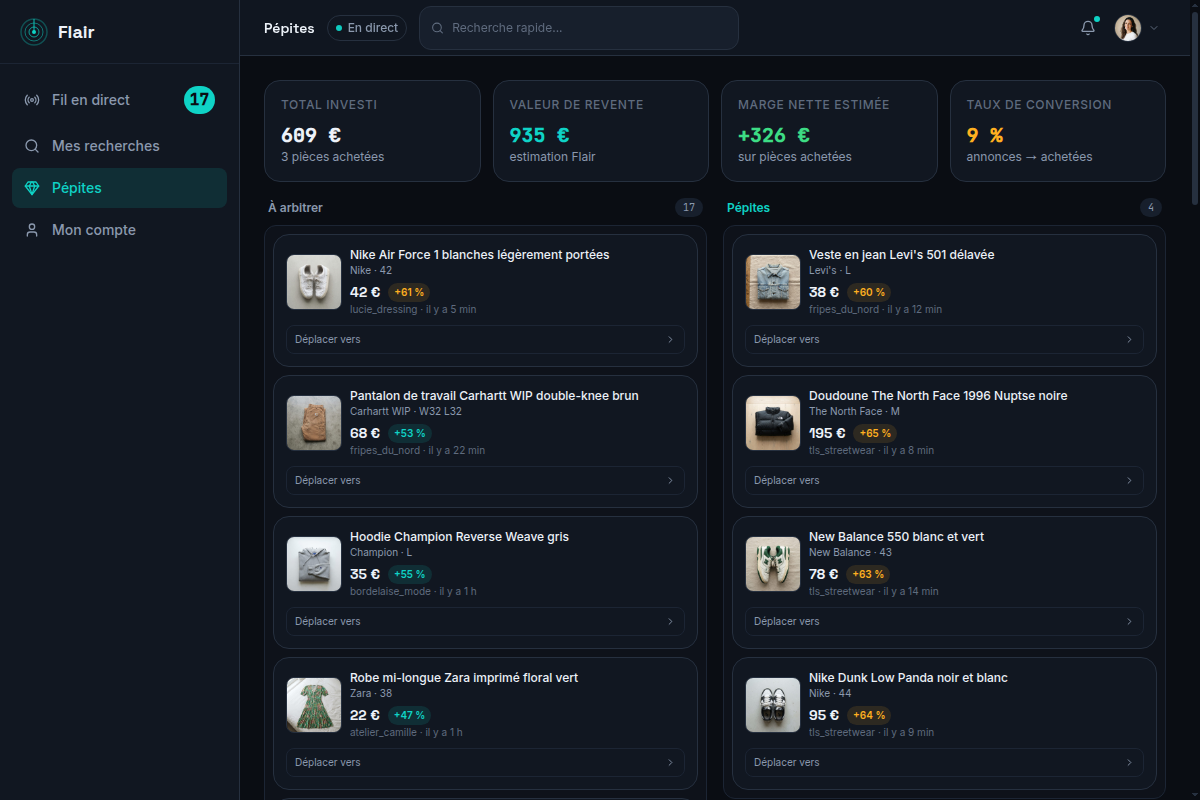Click title Pantalon de travail Carhartt WIP
The image size is (1200, 800).
tap(494, 396)
